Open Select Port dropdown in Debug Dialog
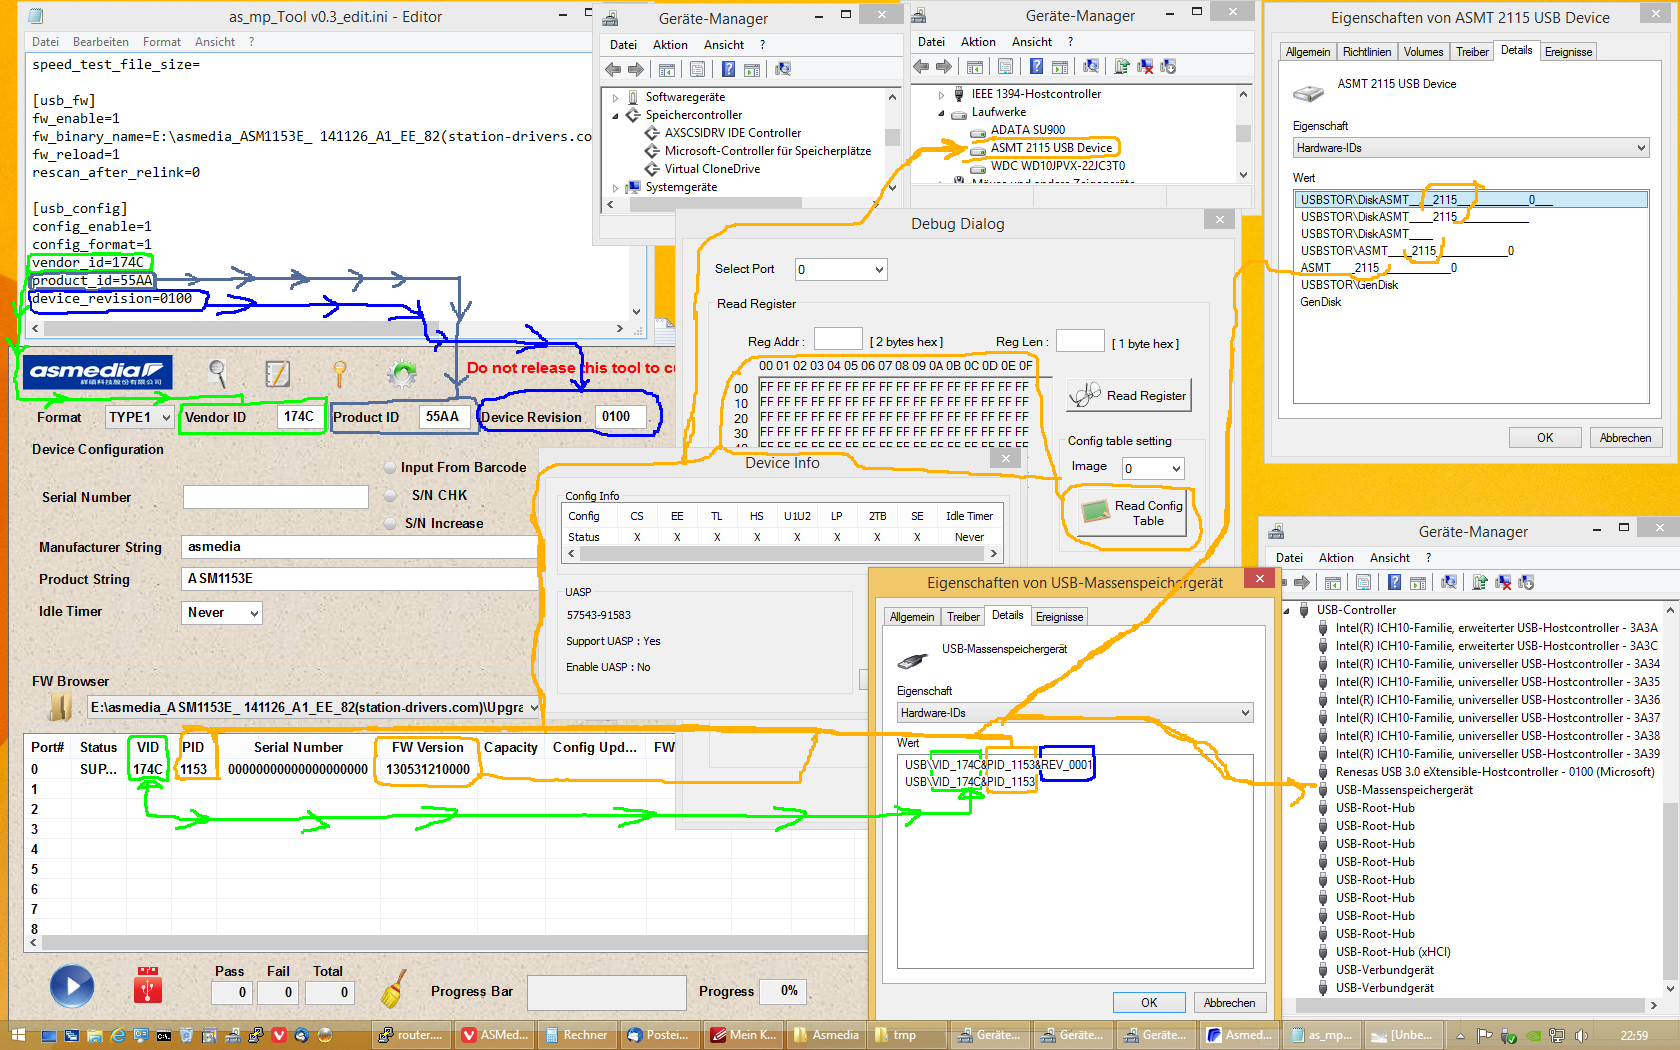1680x1050 pixels. click(x=841, y=269)
